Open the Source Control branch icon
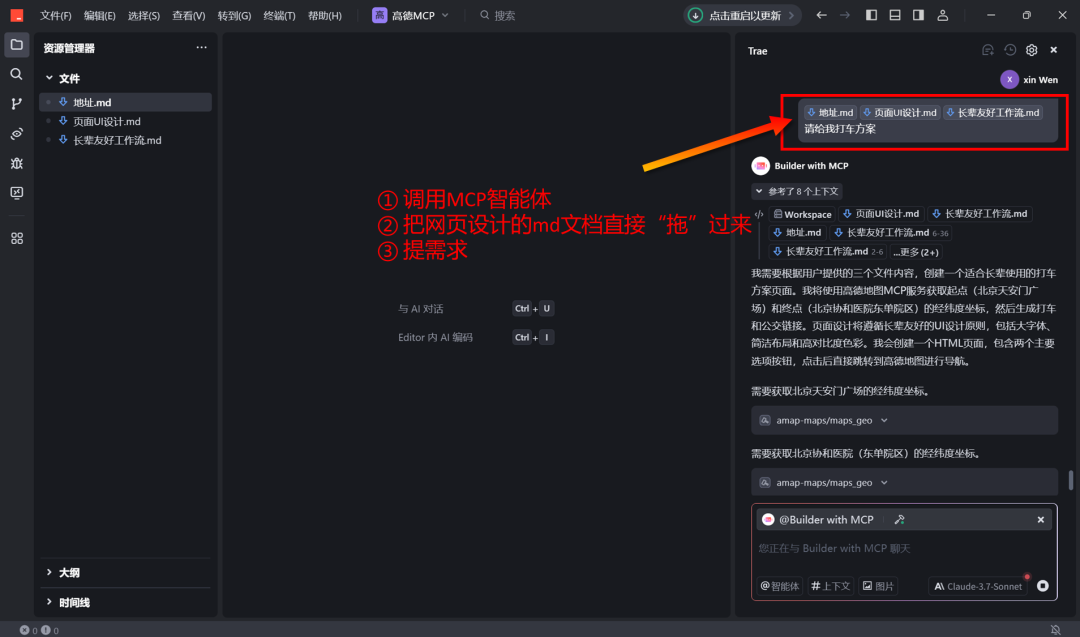The height and width of the screenshot is (637, 1080). (x=17, y=104)
